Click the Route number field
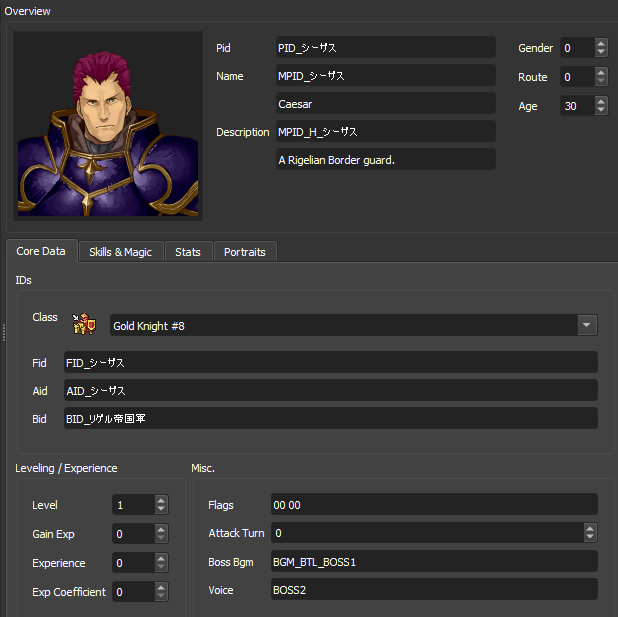This screenshot has height=617, width=618. tap(578, 77)
